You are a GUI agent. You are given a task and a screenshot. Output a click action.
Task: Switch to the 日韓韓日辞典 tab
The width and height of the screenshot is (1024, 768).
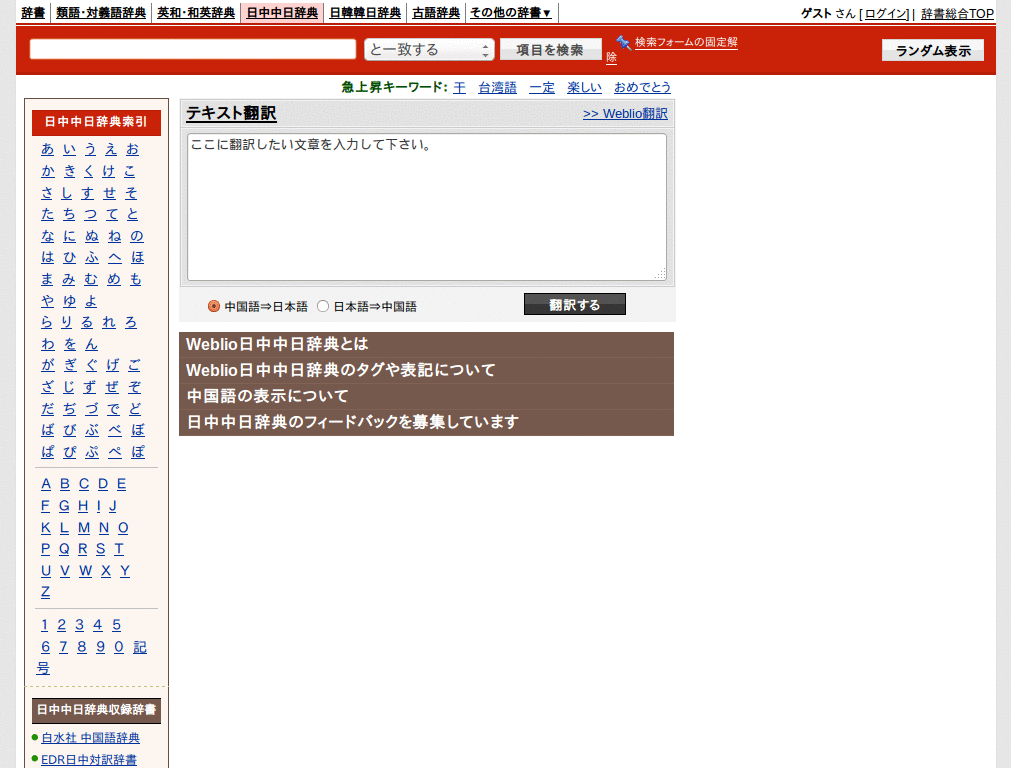click(x=365, y=13)
